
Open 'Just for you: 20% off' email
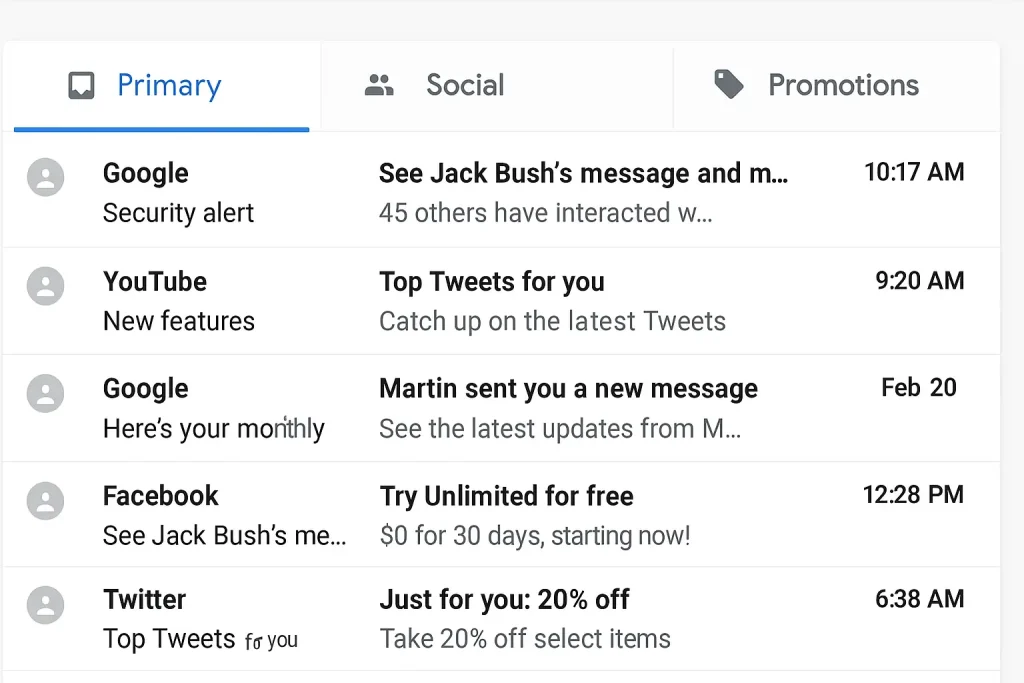[504, 600]
